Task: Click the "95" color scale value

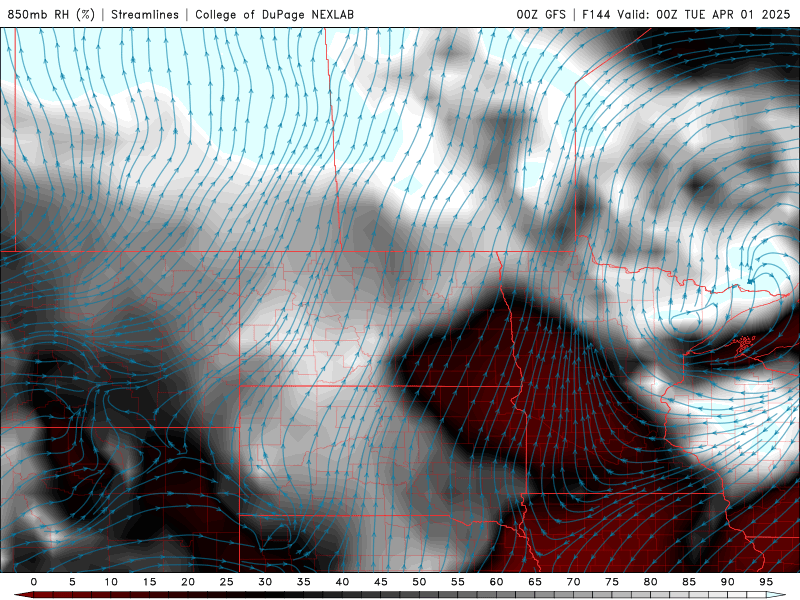Action: tap(765, 582)
